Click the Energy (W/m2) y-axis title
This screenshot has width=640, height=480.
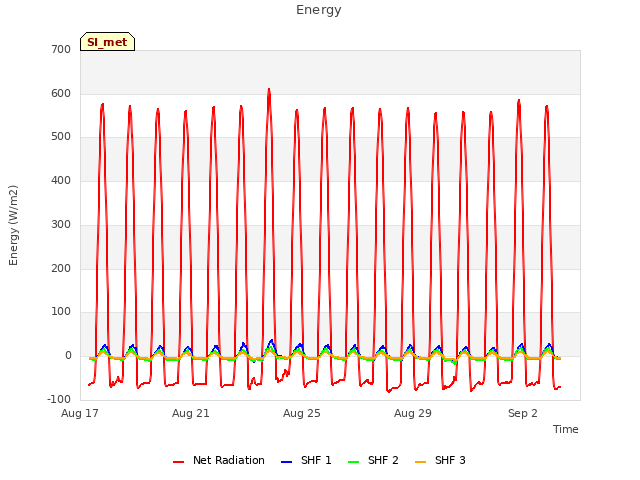(x=13, y=225)
